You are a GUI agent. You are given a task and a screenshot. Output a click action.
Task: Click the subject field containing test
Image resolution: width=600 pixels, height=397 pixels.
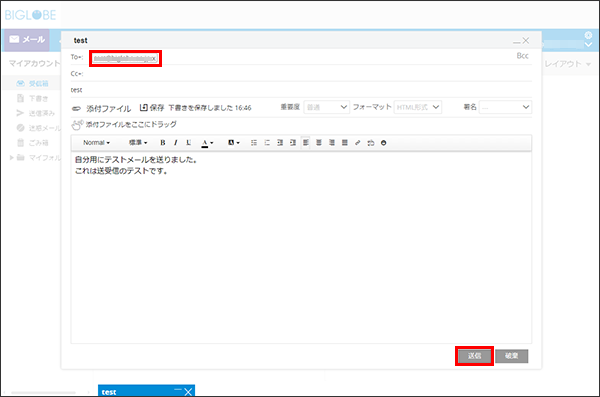point(301,90)
